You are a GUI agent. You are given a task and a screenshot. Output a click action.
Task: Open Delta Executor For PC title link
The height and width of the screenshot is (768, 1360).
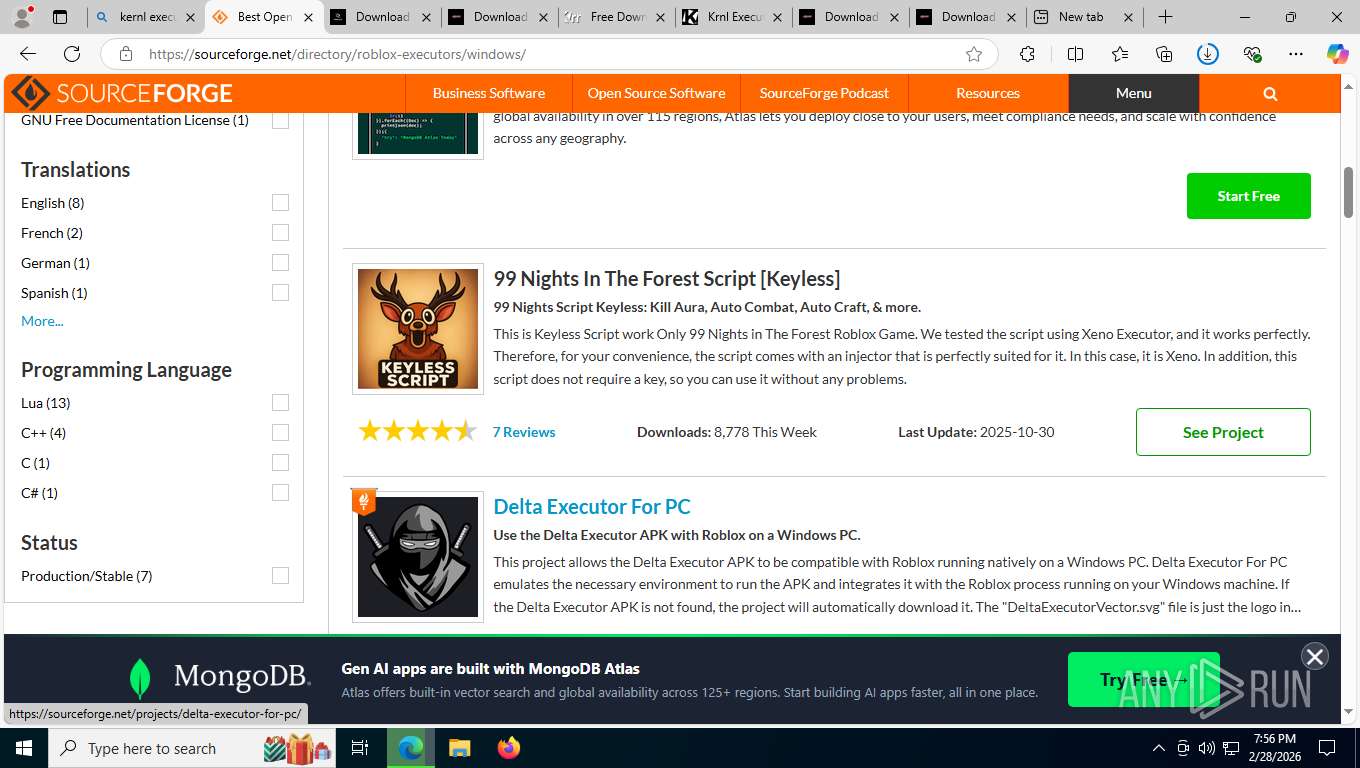tap(592, 506)
